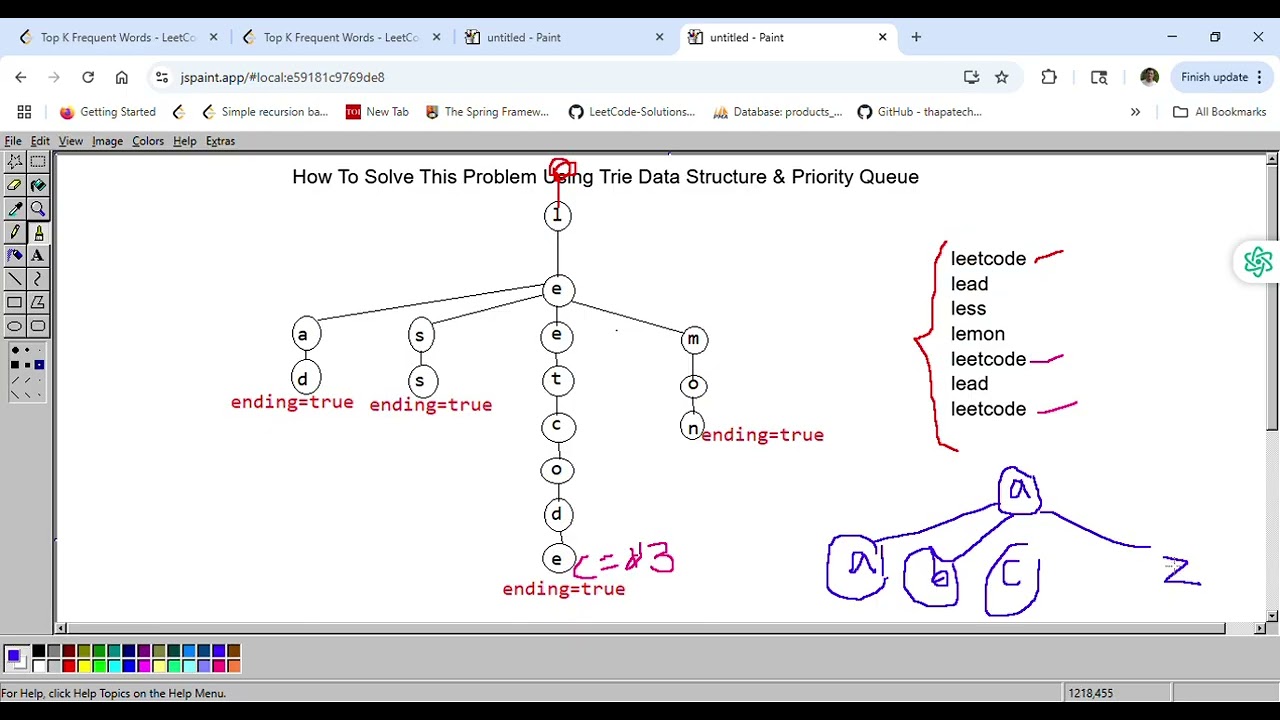Choose the Rectangle shape tool
The image size is (1280, 720).
point(15,302)
